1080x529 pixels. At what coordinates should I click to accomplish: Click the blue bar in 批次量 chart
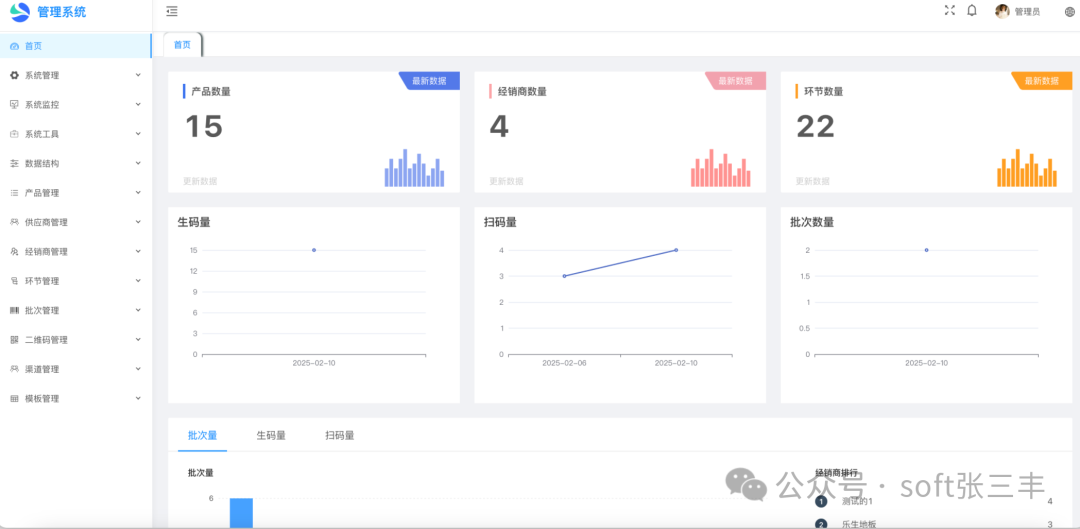241,513
